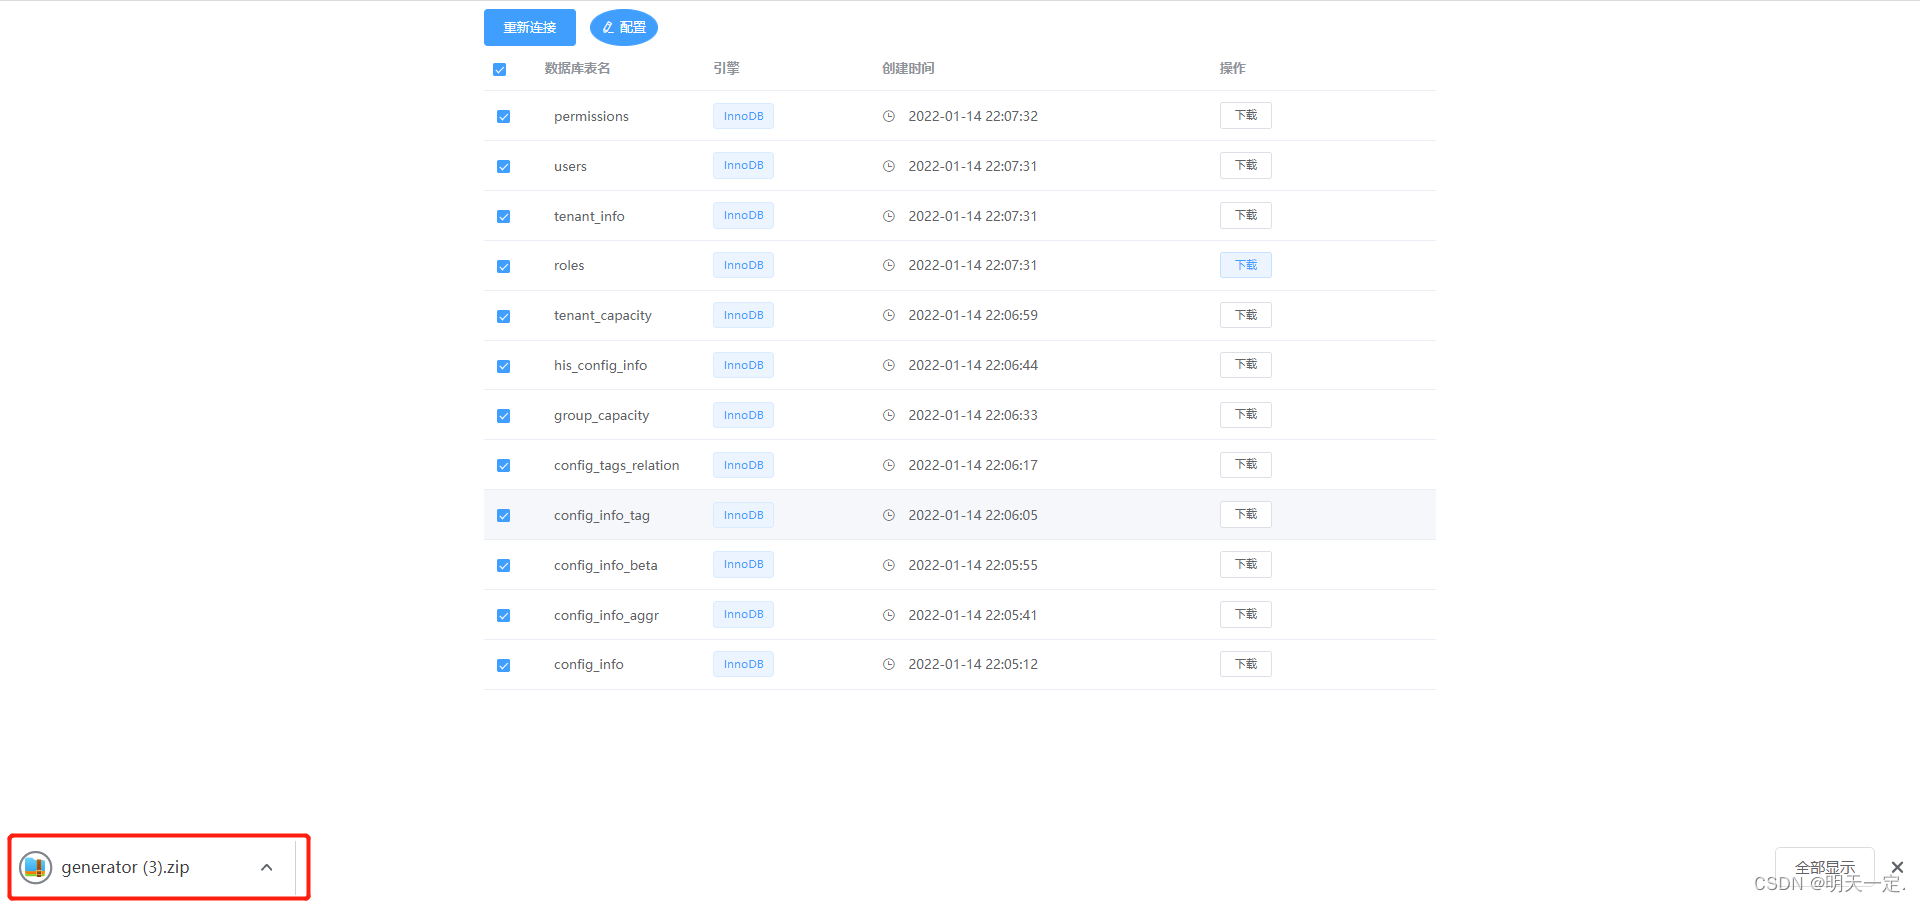Select the config_info_beta table name
This screenshot has width=1920, height=902.
click(x=605, y=565)
